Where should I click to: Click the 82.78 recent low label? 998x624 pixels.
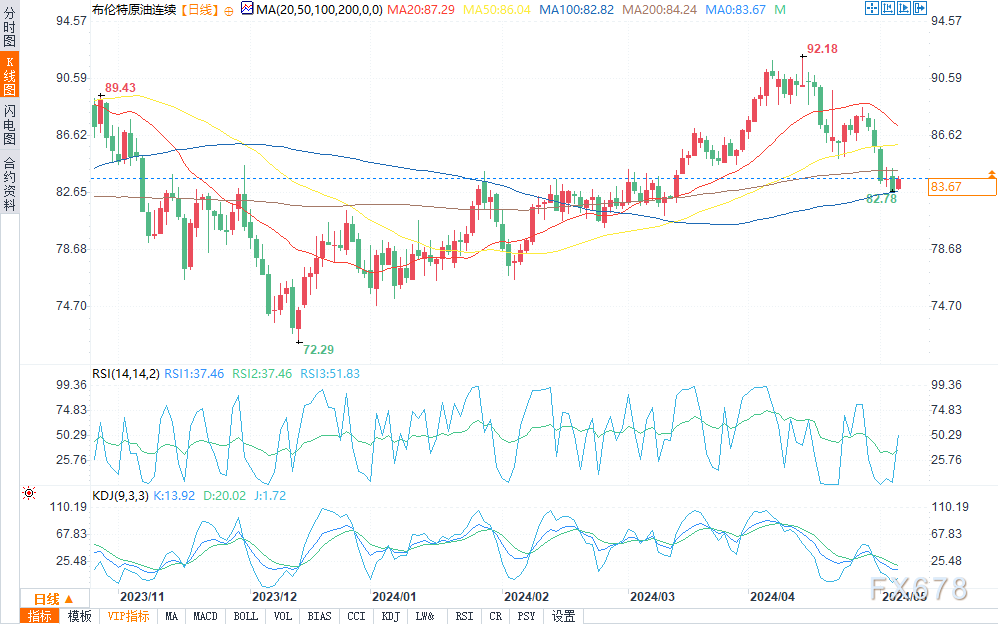pyautogui.click(x=882, y=199)
